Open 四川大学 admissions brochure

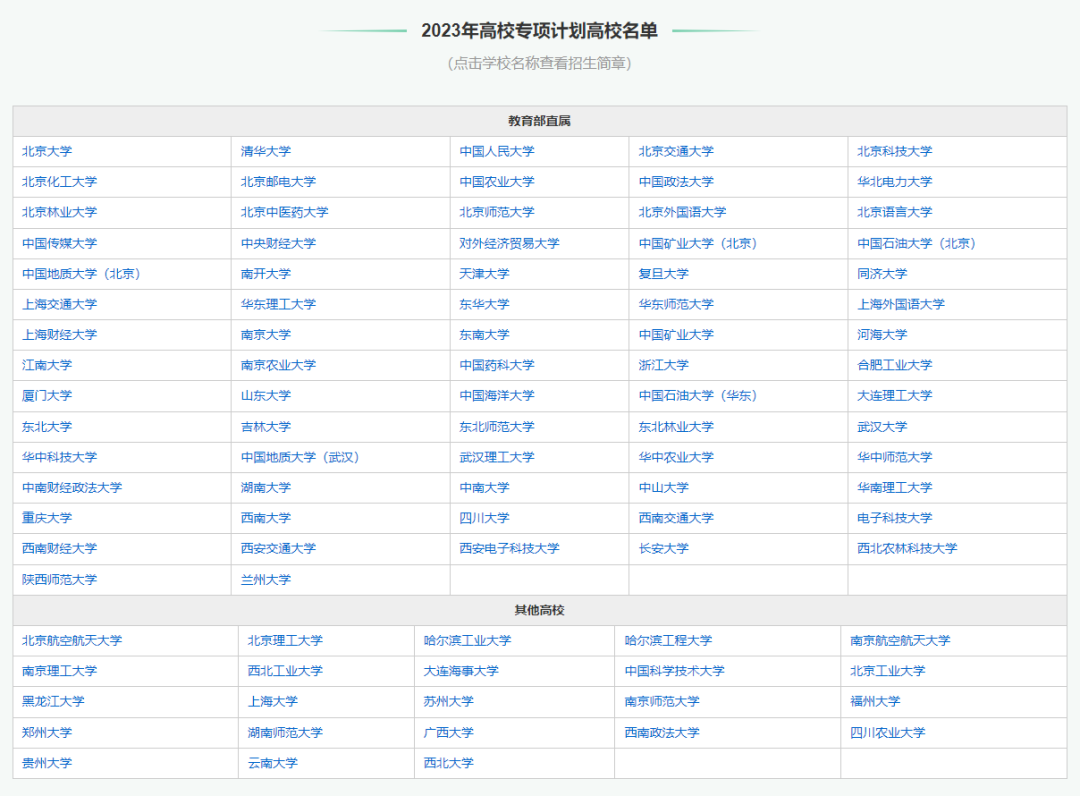[x=484, y=518]
